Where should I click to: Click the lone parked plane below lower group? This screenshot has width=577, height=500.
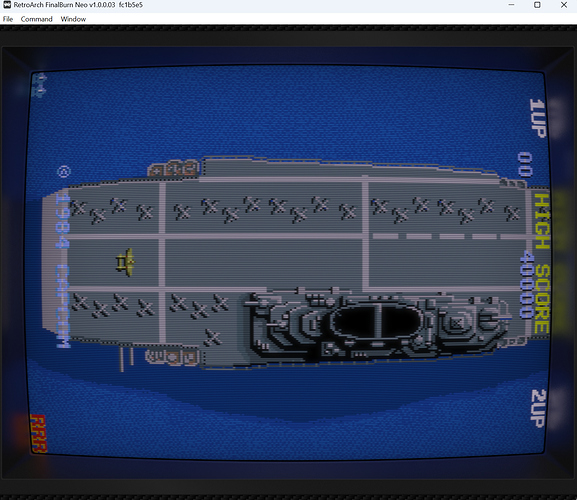click(212, 337)
